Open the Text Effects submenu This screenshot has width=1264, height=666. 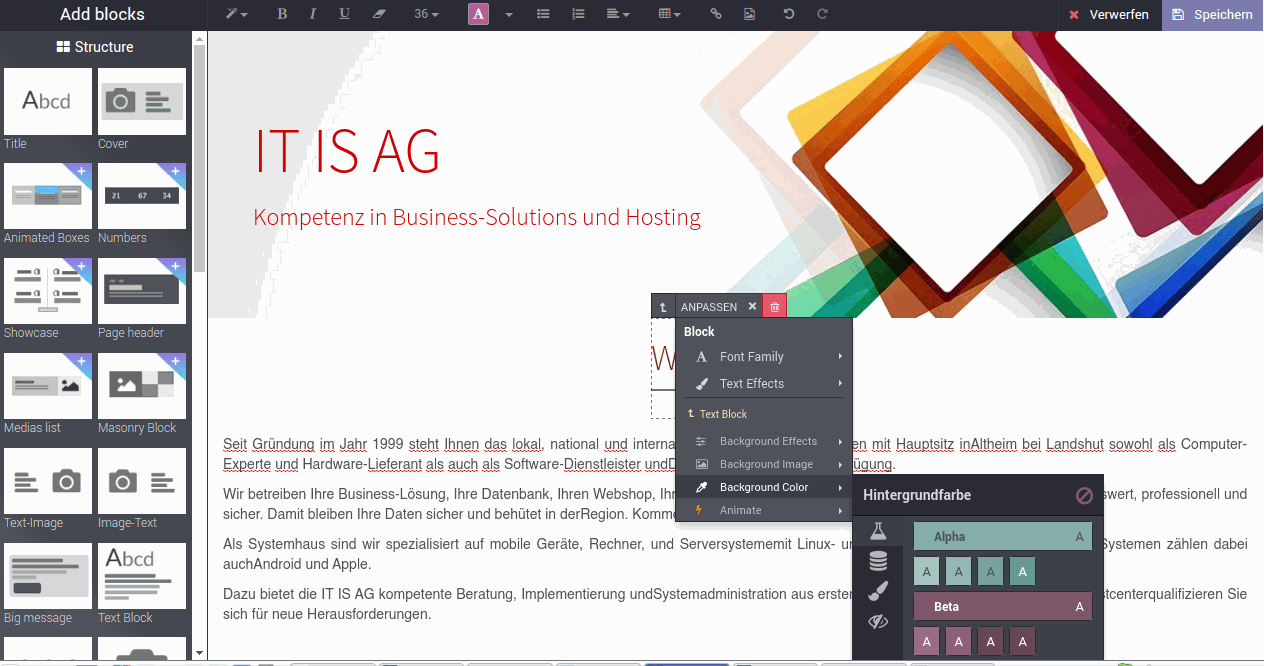(x=764, y=384)
